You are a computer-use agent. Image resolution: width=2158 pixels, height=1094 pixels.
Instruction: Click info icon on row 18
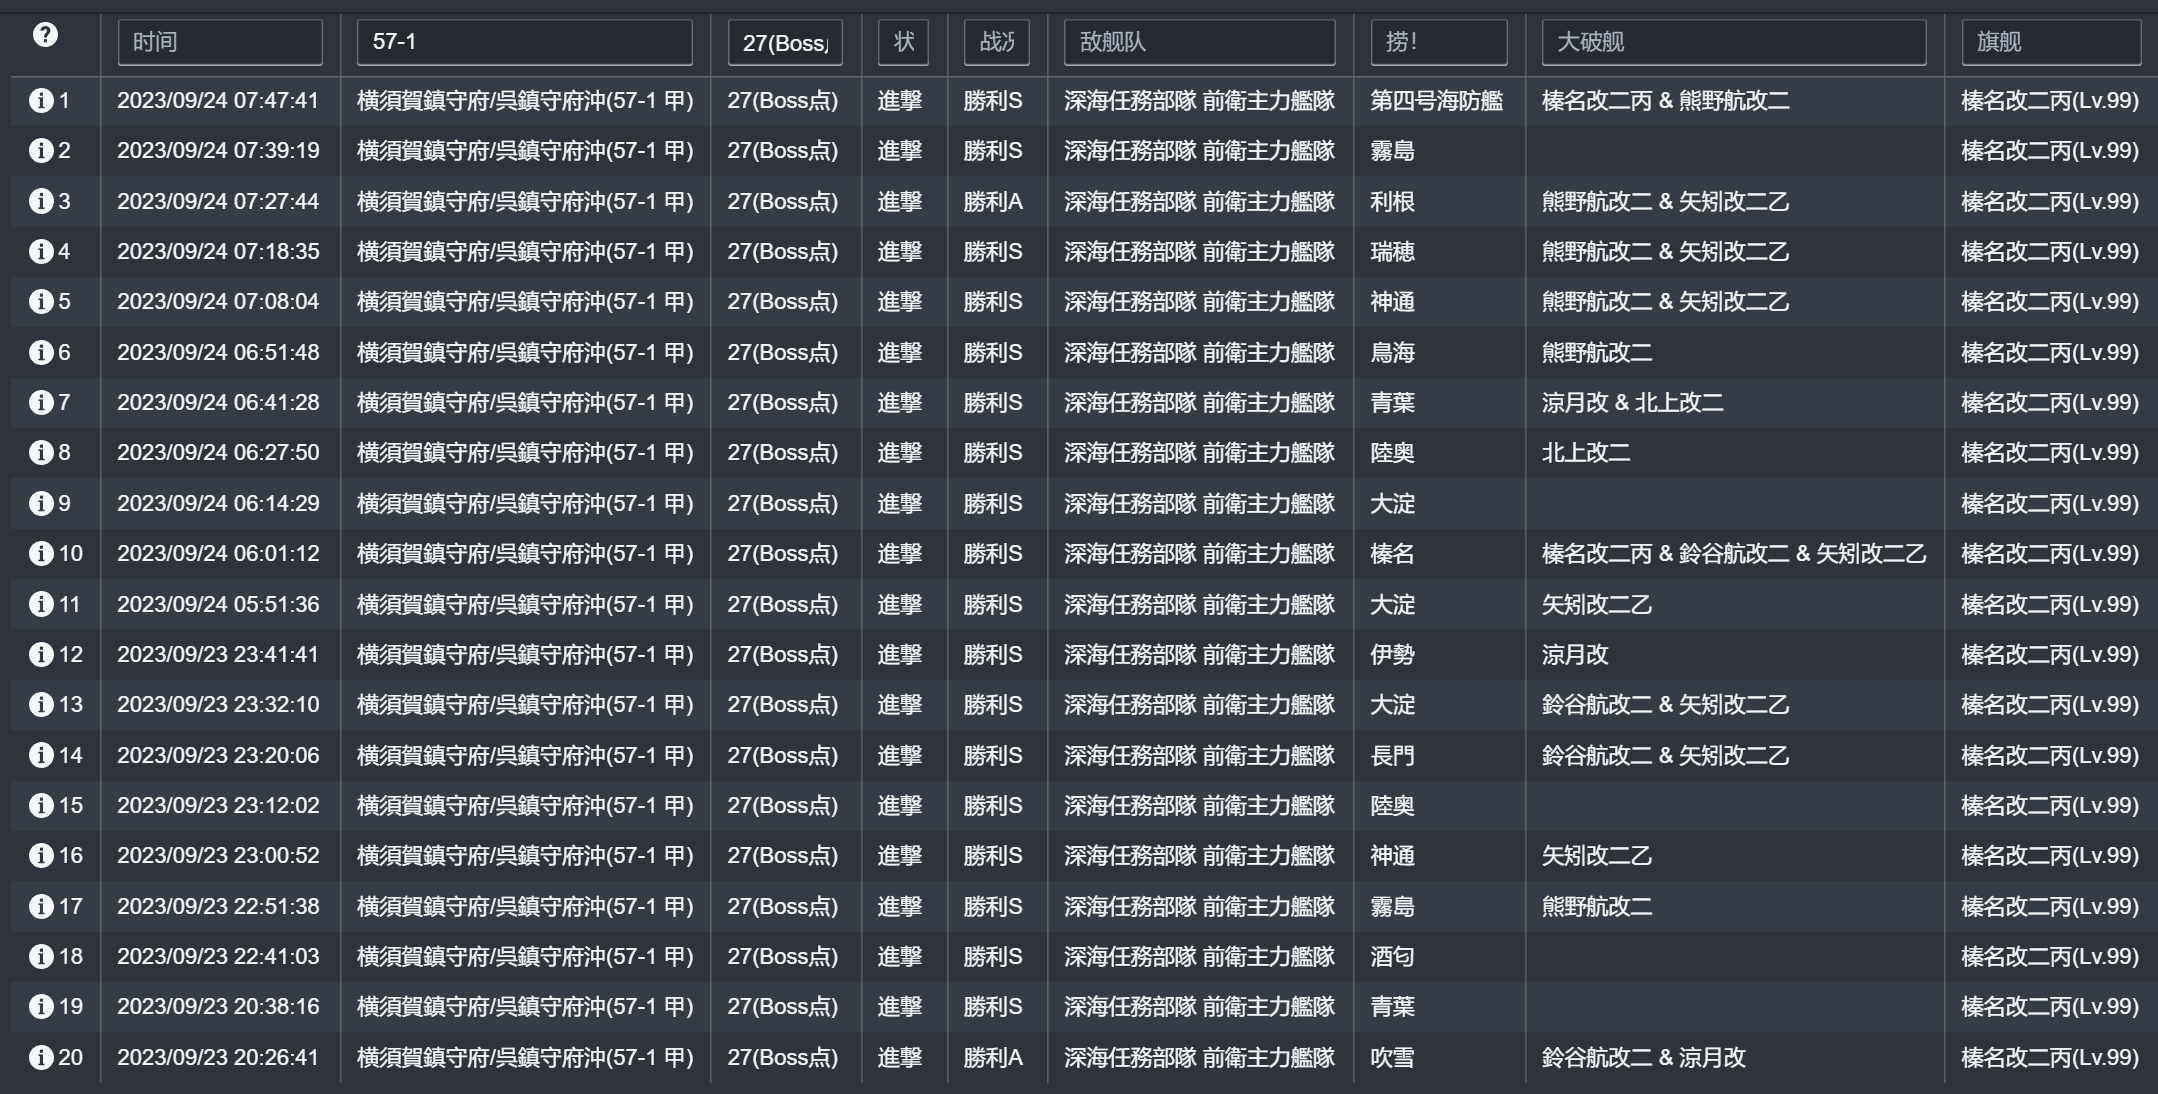click(41, 957)
